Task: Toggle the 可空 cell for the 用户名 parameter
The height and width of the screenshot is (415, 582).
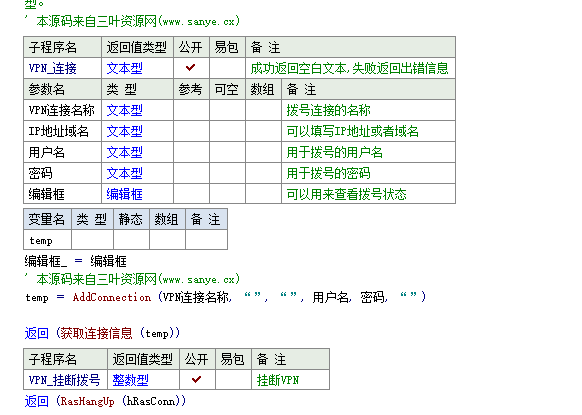Action: click(x=227, y=152)
